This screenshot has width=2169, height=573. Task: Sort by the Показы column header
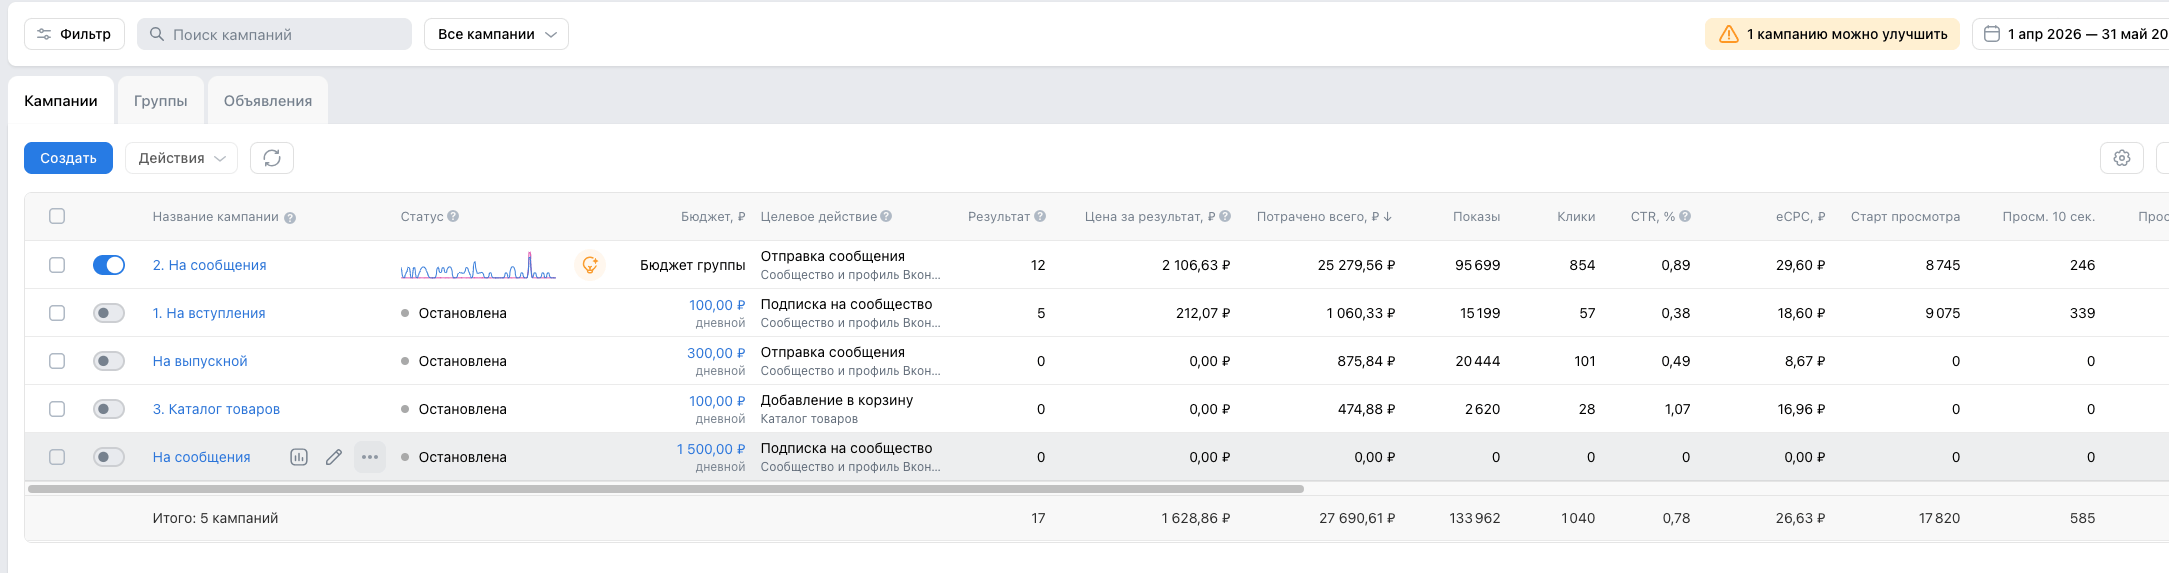1476,217
